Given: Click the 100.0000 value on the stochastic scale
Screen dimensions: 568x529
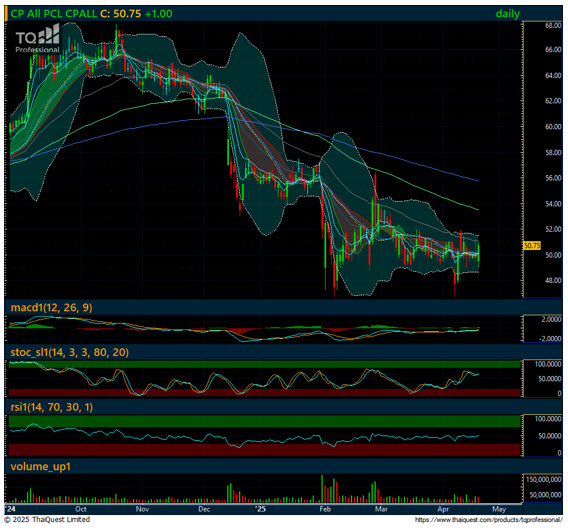Looking at the screenshot, I should tap(548, 364).
